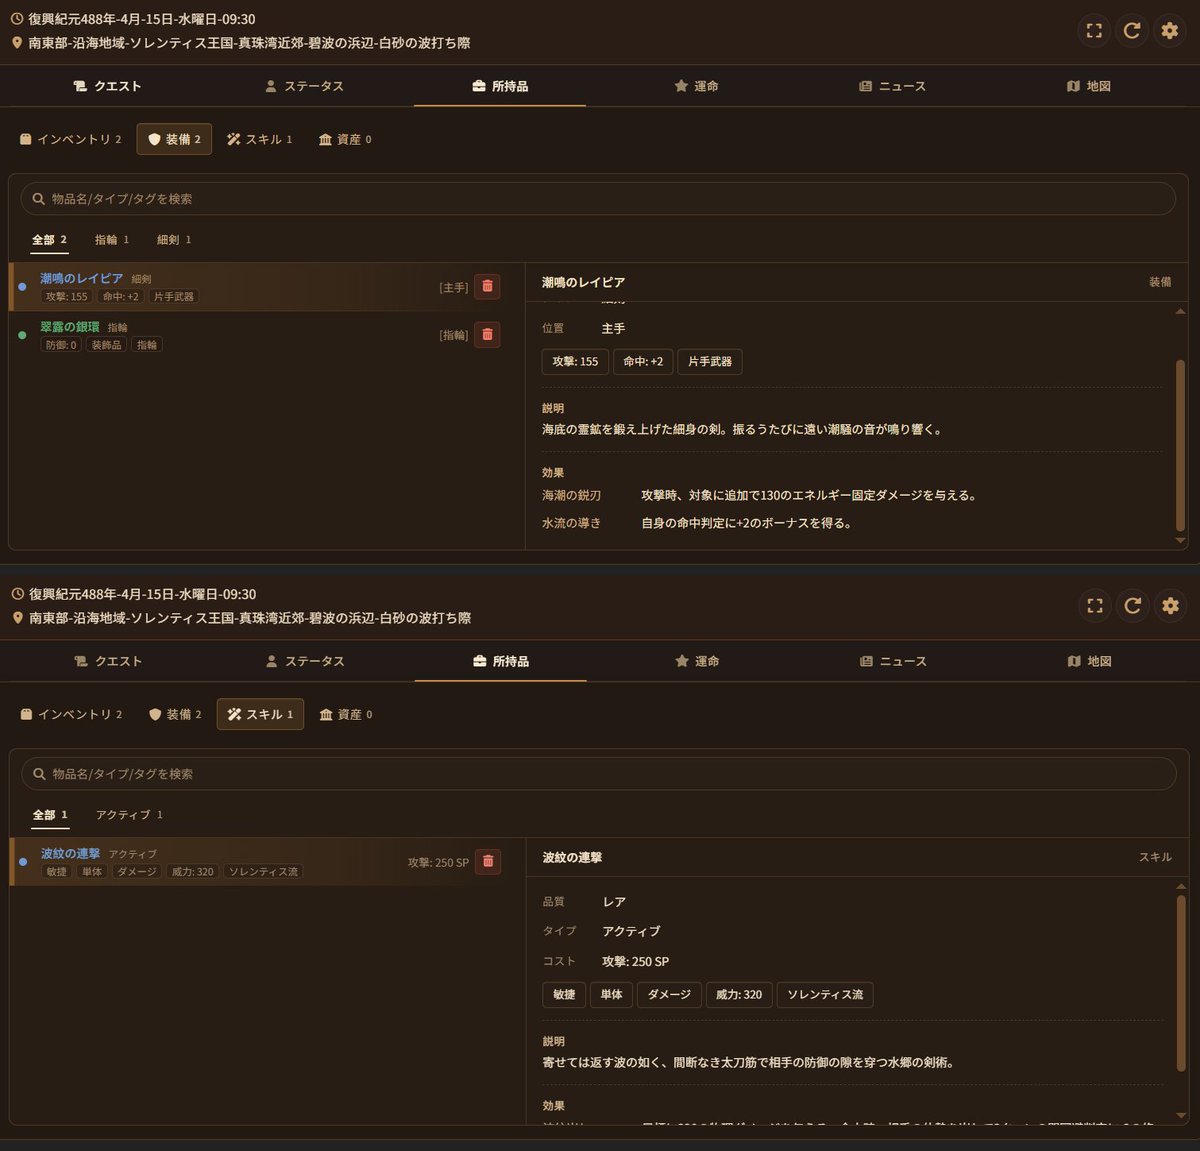The height and width of the screenshot is (1151, 1200).
Task: Select 翠露の銀環 in the equipment list
Action: (266, 335)
